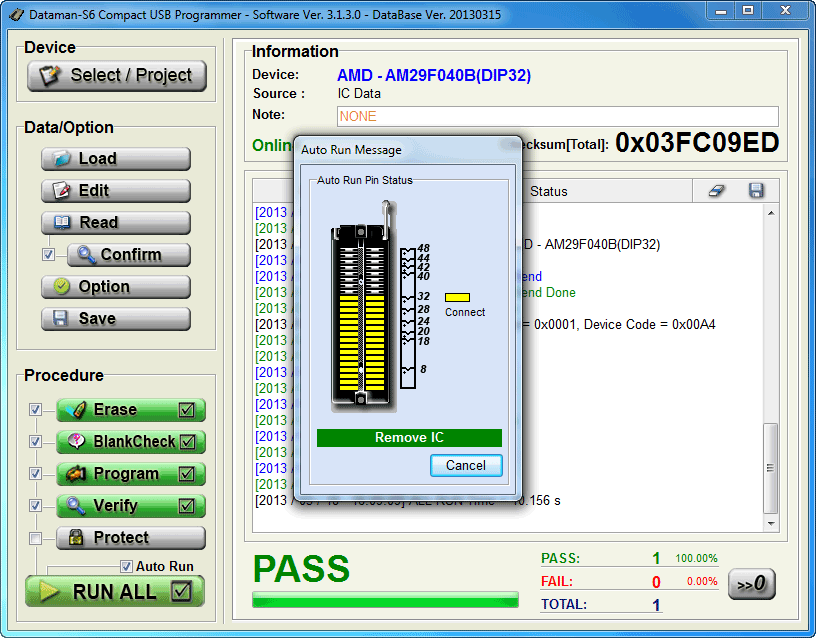Click the counter reset >>0 button

click(x=751, y=584)
